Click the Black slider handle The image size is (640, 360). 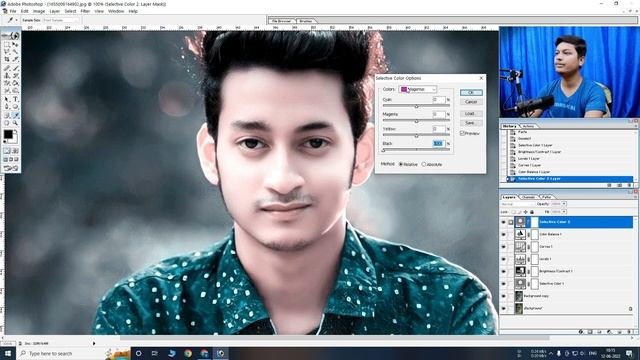383,151
